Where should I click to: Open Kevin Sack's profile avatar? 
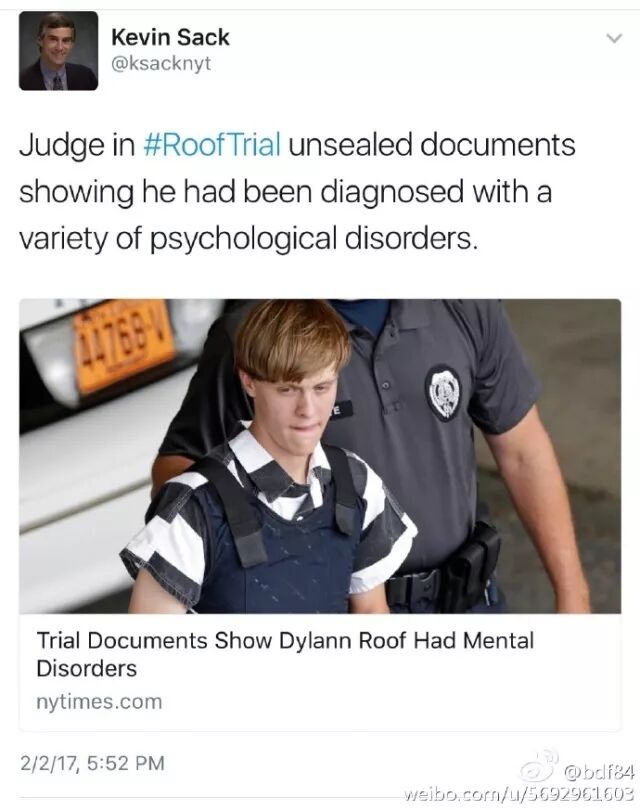click(x=58, y=51)
